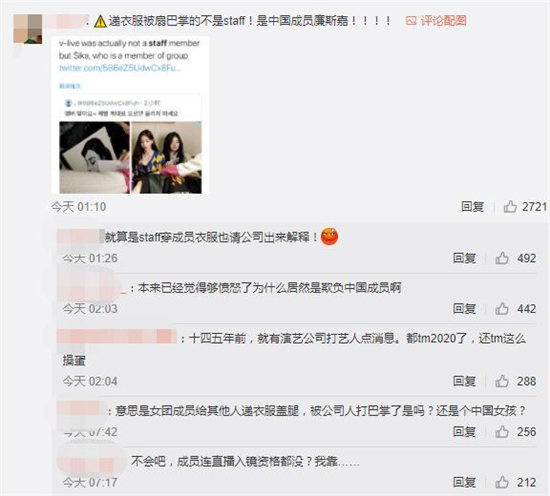Open the attached tweet screenshot image
550x496 pixels.
[x=130, y=115]
